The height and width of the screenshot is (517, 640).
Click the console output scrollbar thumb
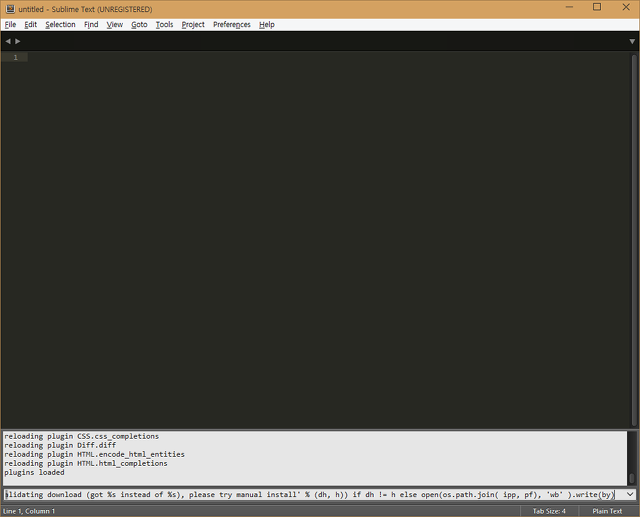[631, 478]
